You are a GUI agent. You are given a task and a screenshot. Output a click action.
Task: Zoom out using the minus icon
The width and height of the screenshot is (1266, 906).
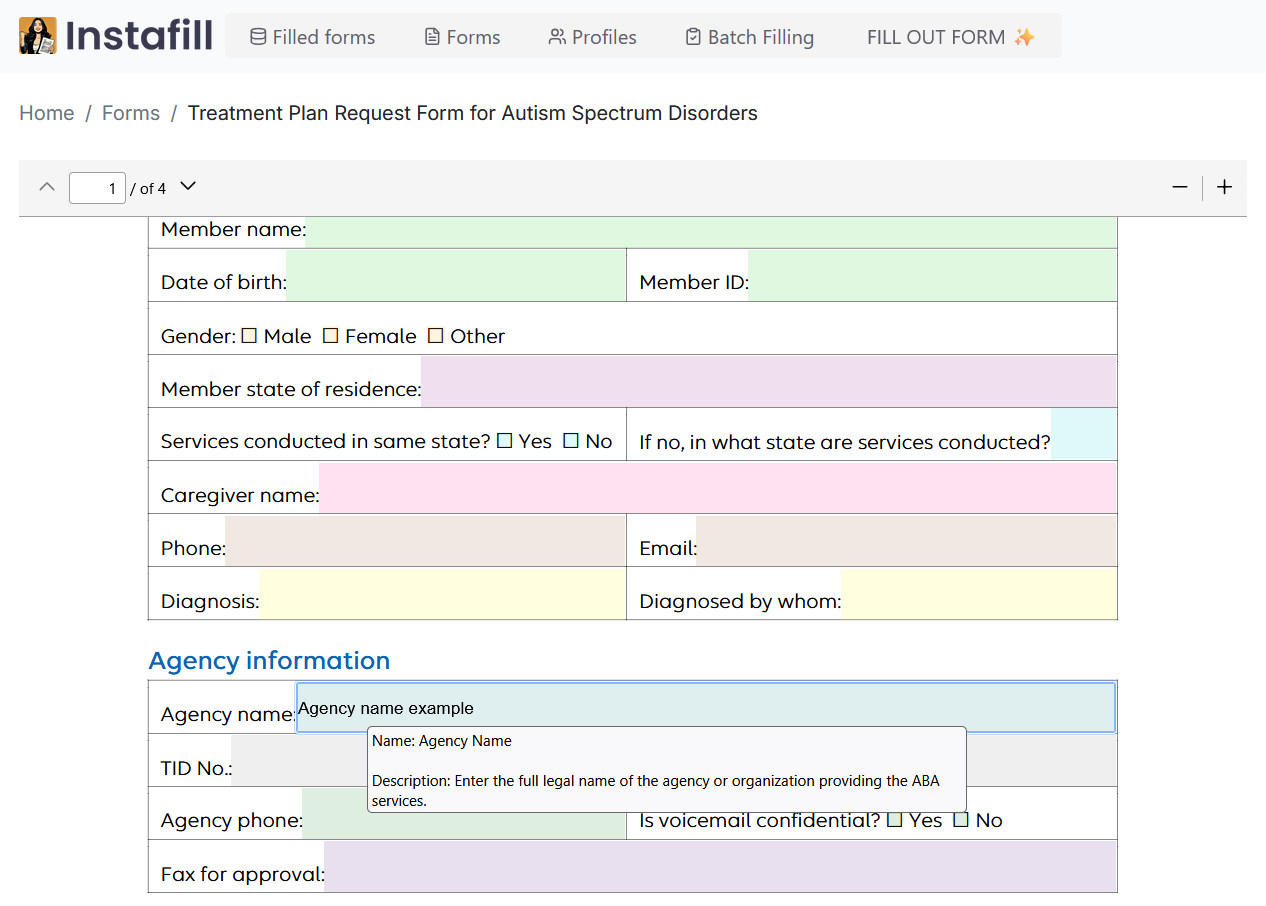click(1180, 187)
